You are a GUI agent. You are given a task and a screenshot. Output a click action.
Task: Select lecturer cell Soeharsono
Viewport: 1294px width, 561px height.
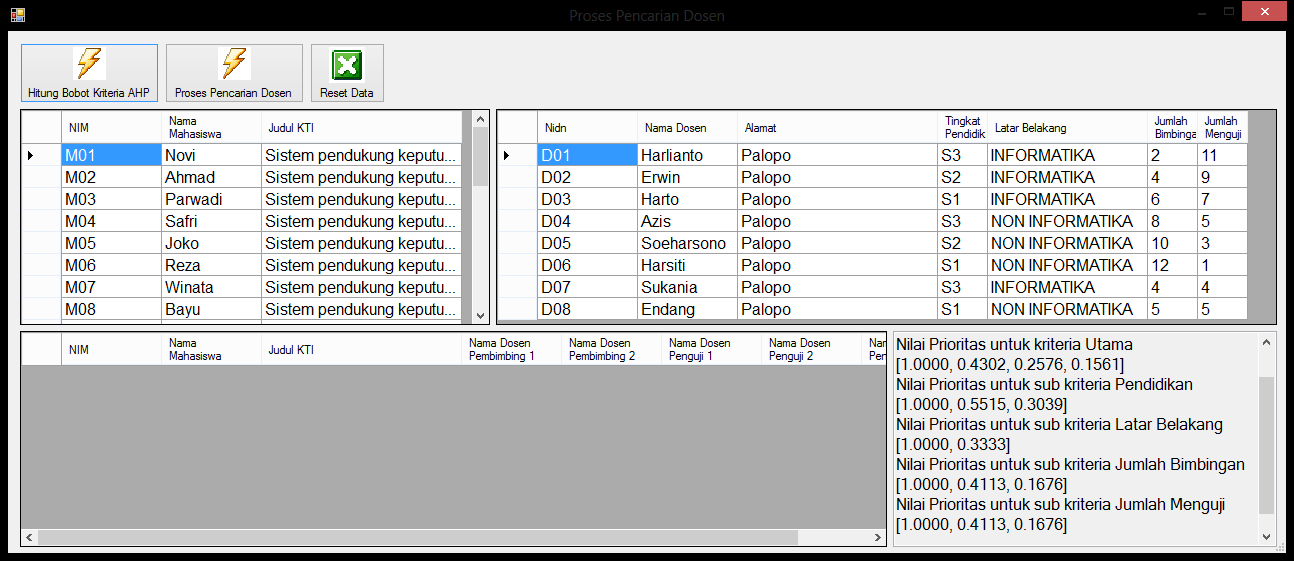tap(686, 243)
